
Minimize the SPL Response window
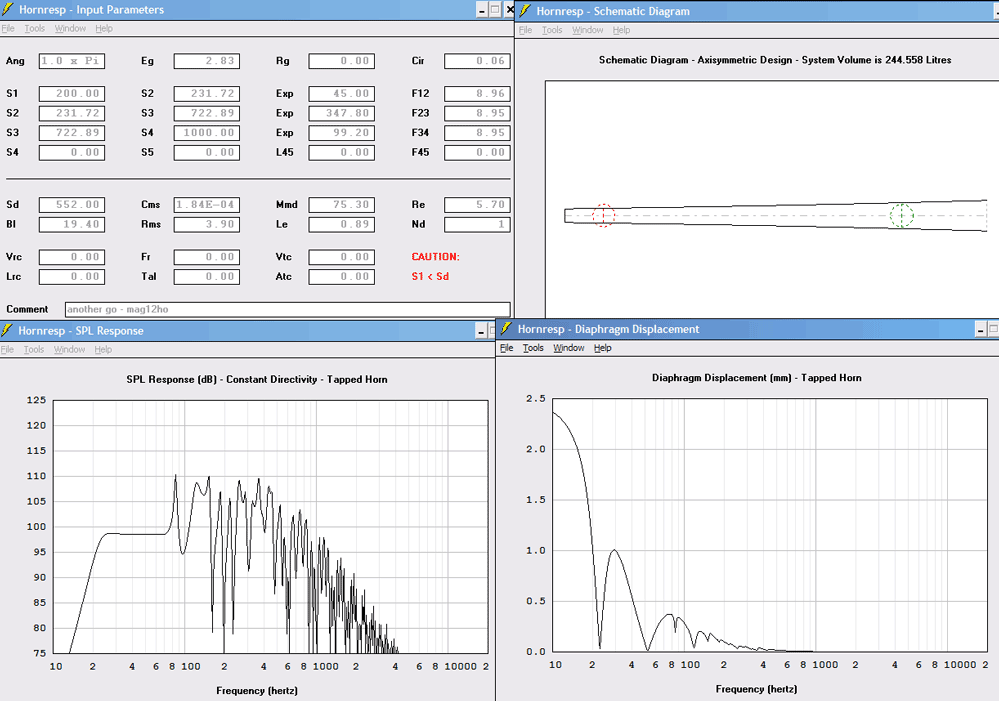click(482, 331)
